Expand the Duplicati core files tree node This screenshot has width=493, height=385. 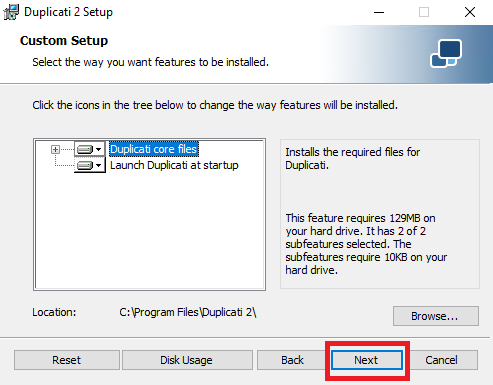pyautogui.click(x=55, y=149)
